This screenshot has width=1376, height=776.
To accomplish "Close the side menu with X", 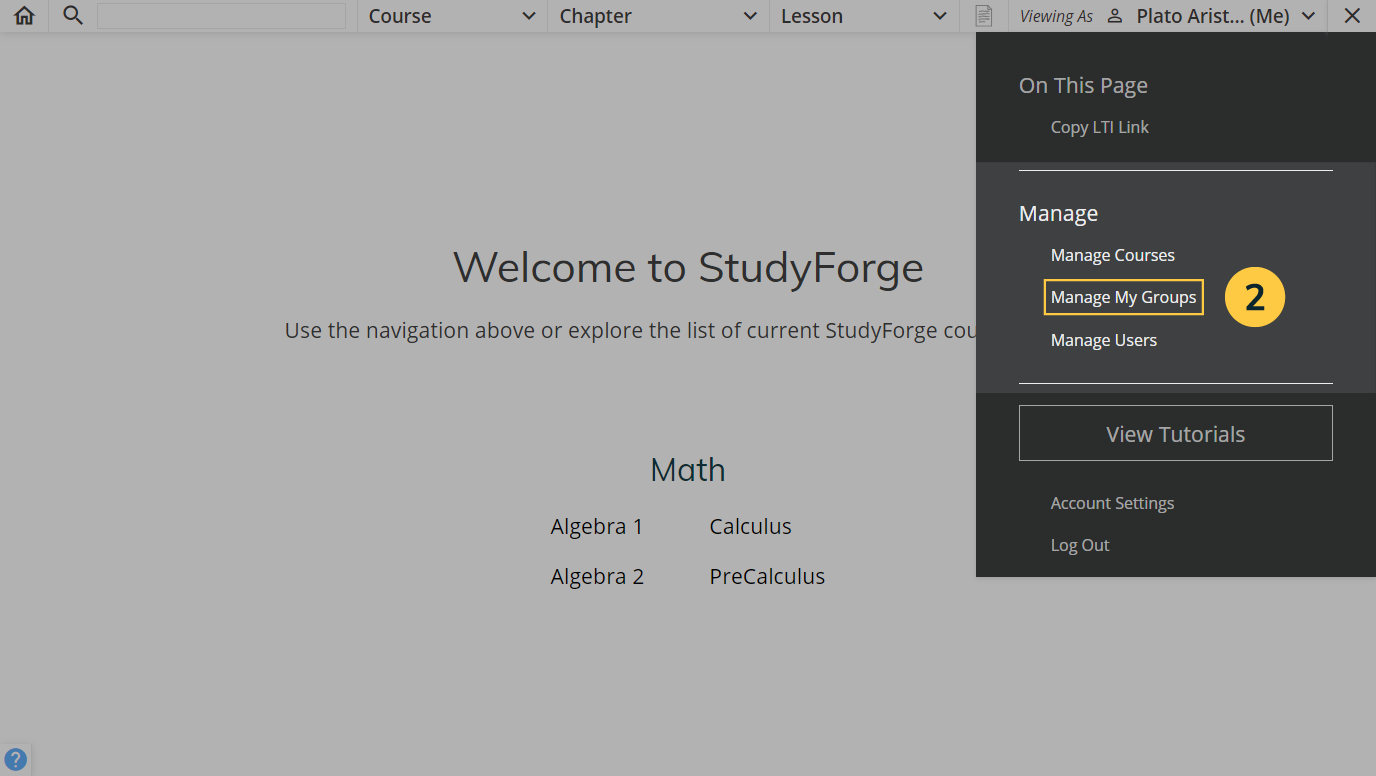I will click(1352, 16).
